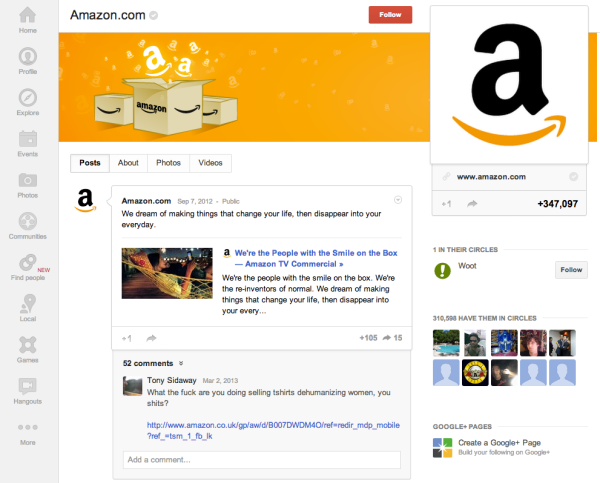This screenshot has width=600, height=483.
Task: Toggle +1 for the Amazon.com page
Action: (x=446, y=204)
